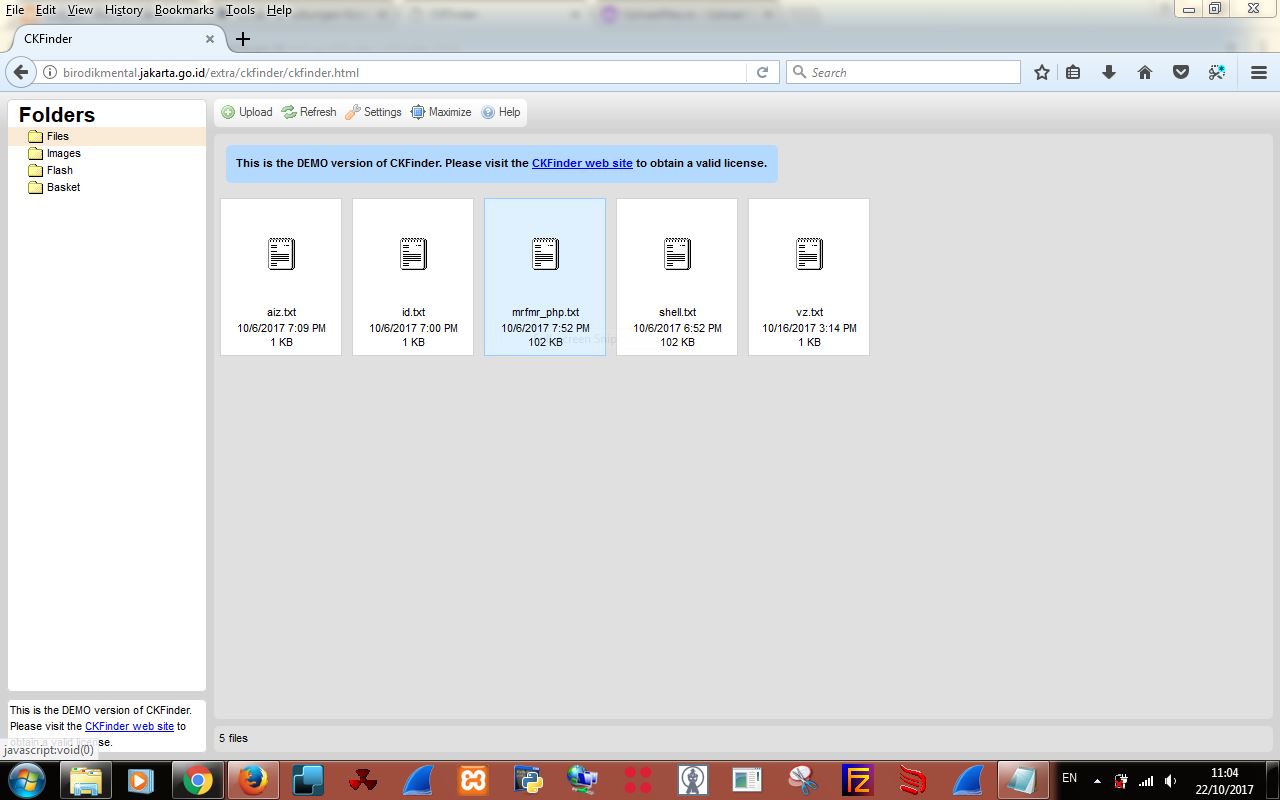The image size is (1280, 800).
Task: Select the Basket folder
Action: tap(63, 187)
